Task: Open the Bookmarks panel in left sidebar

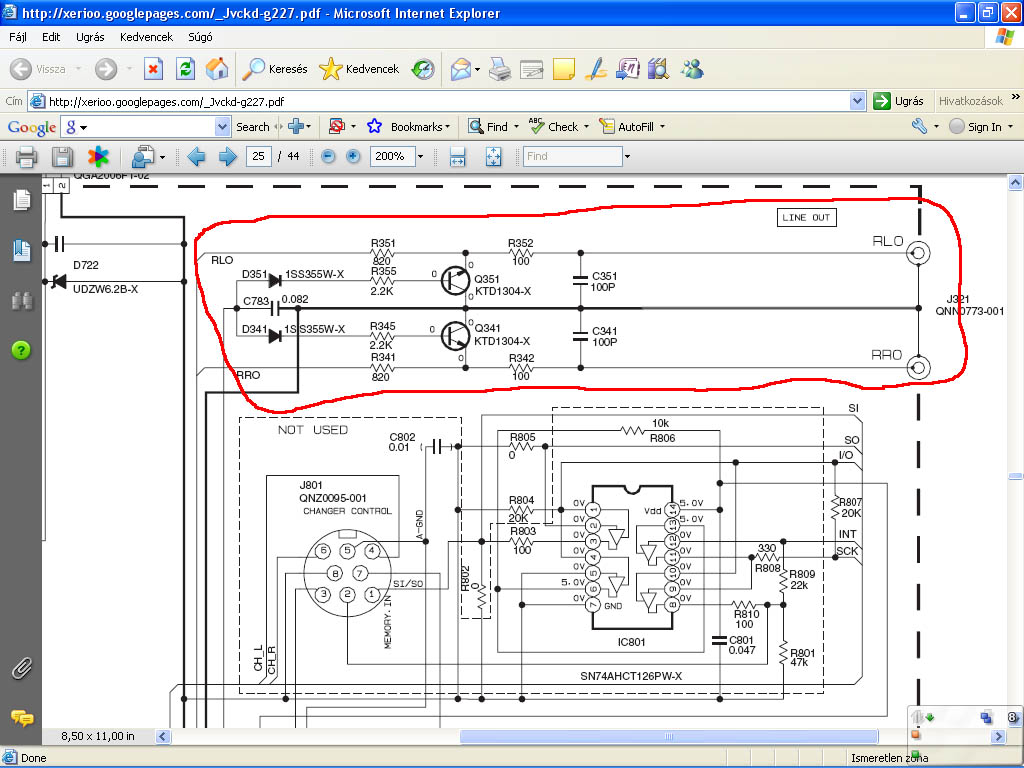Action: 21,250
